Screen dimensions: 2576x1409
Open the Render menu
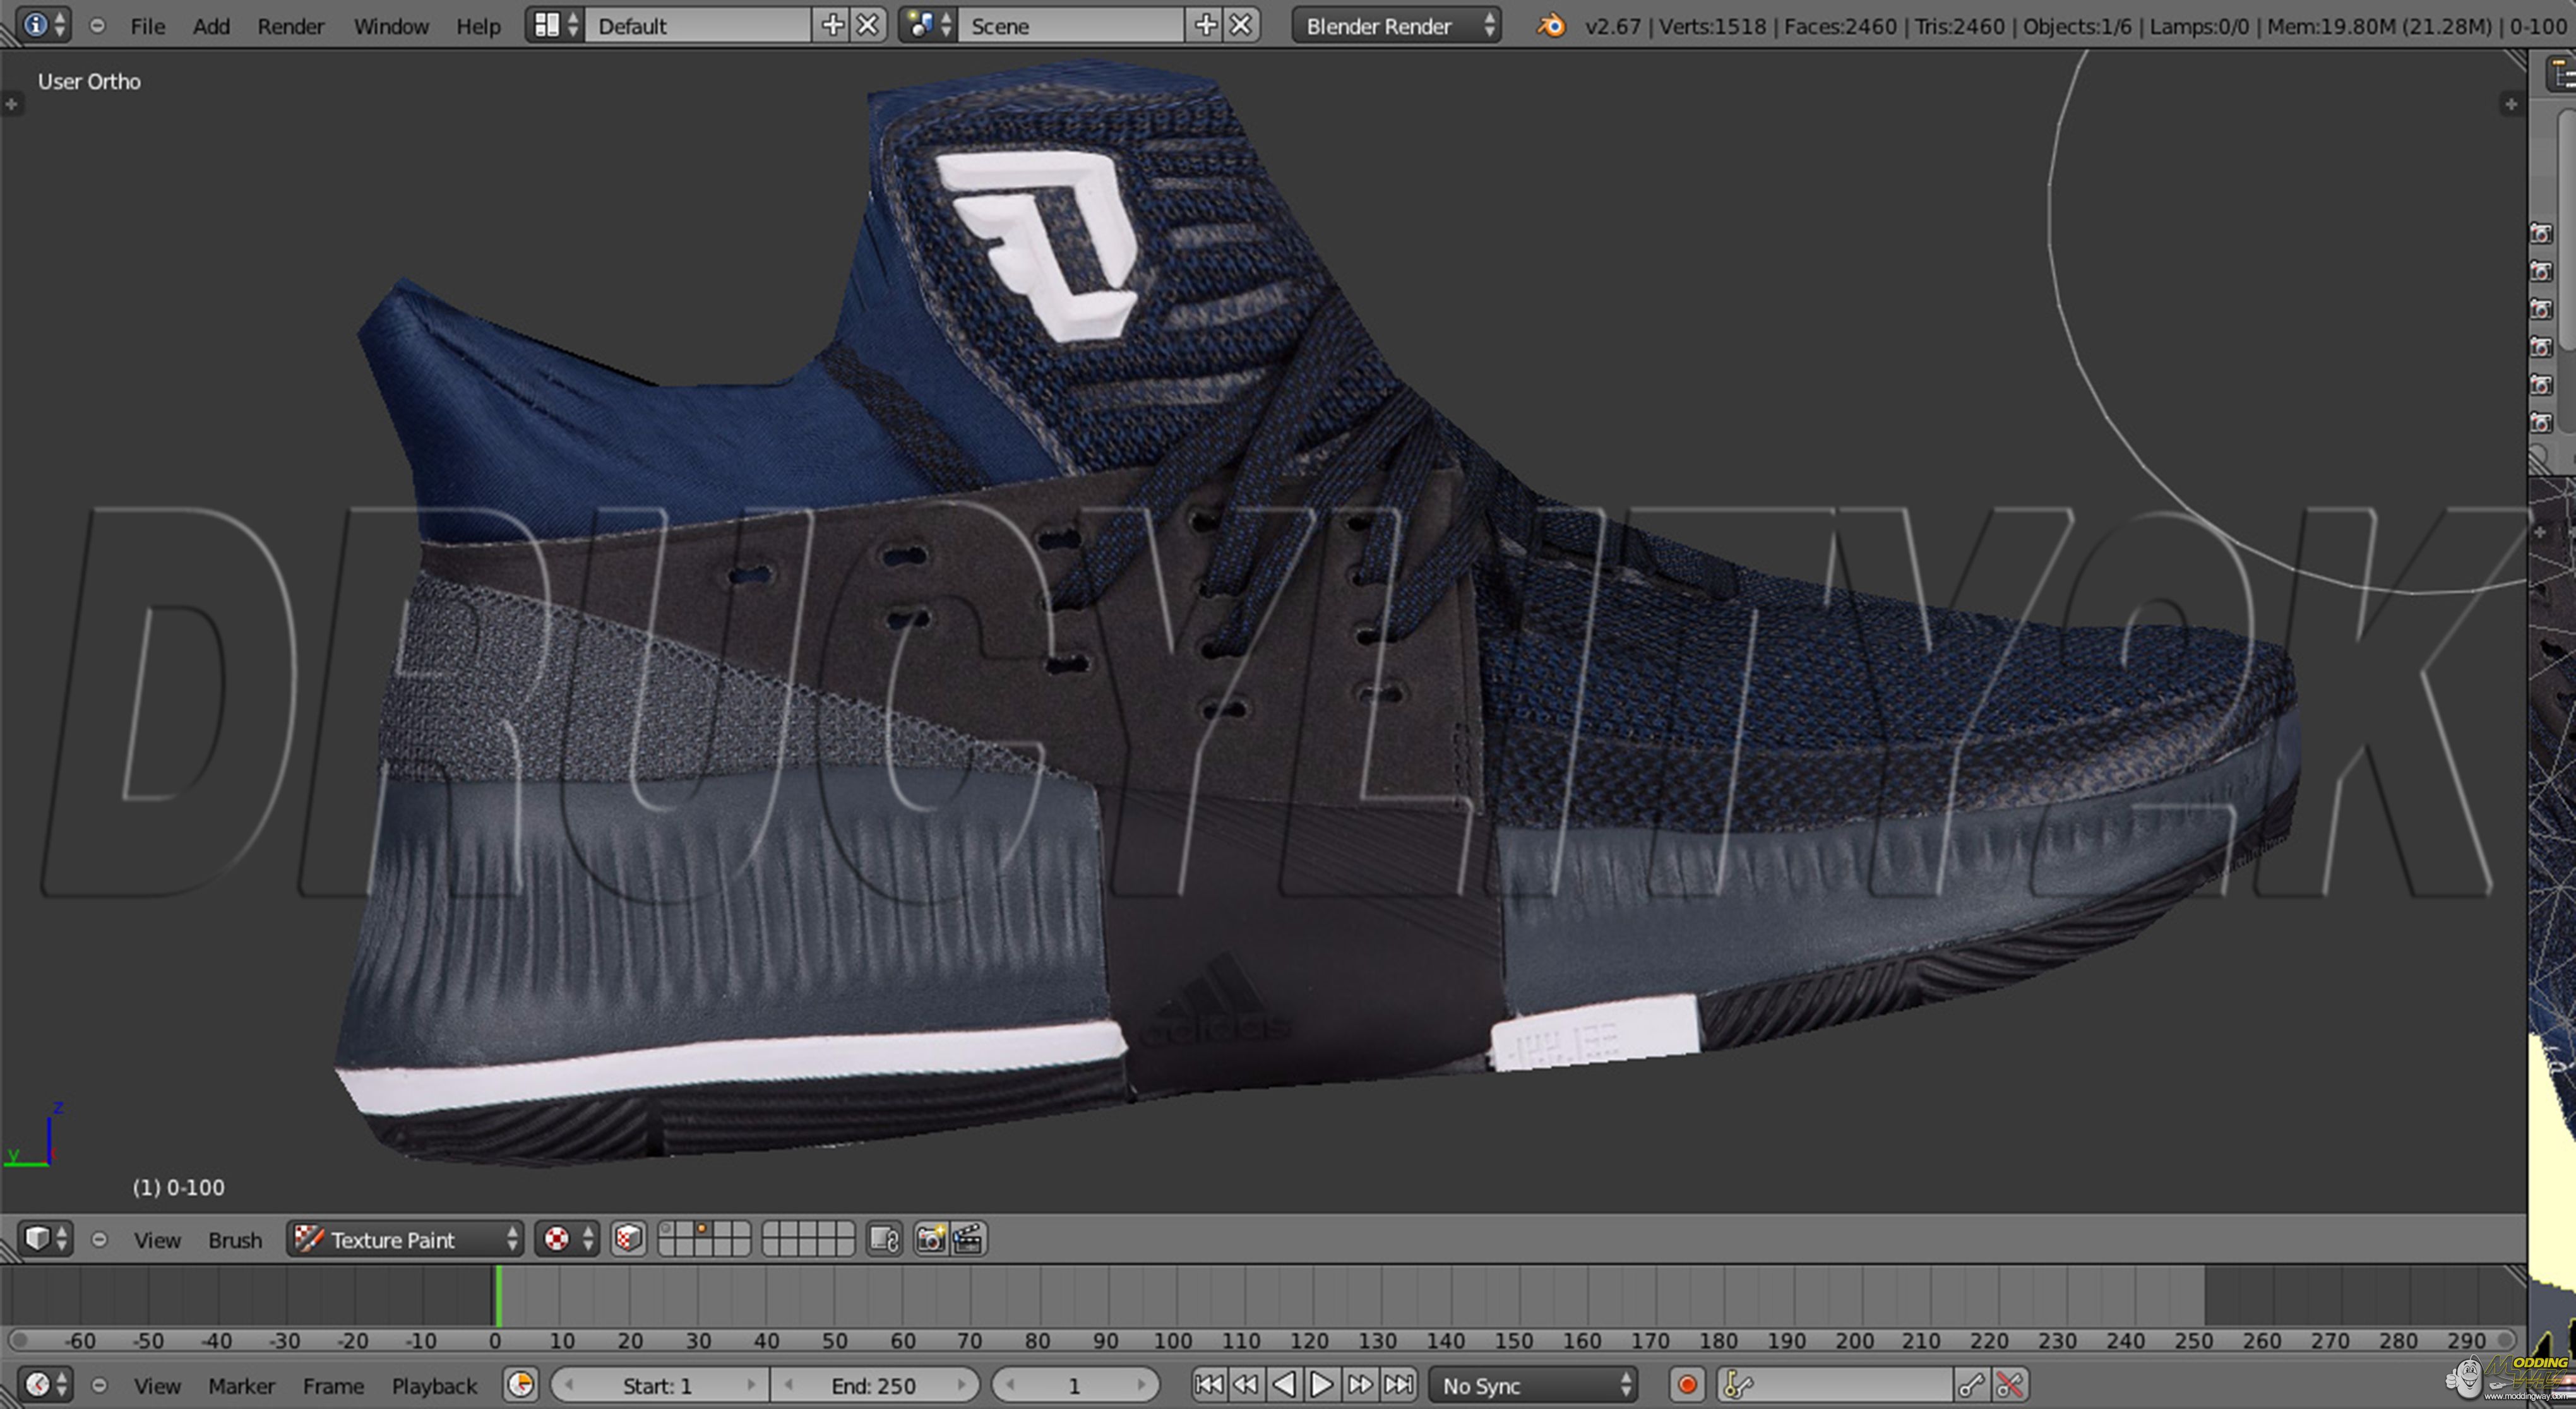[290, 26]
